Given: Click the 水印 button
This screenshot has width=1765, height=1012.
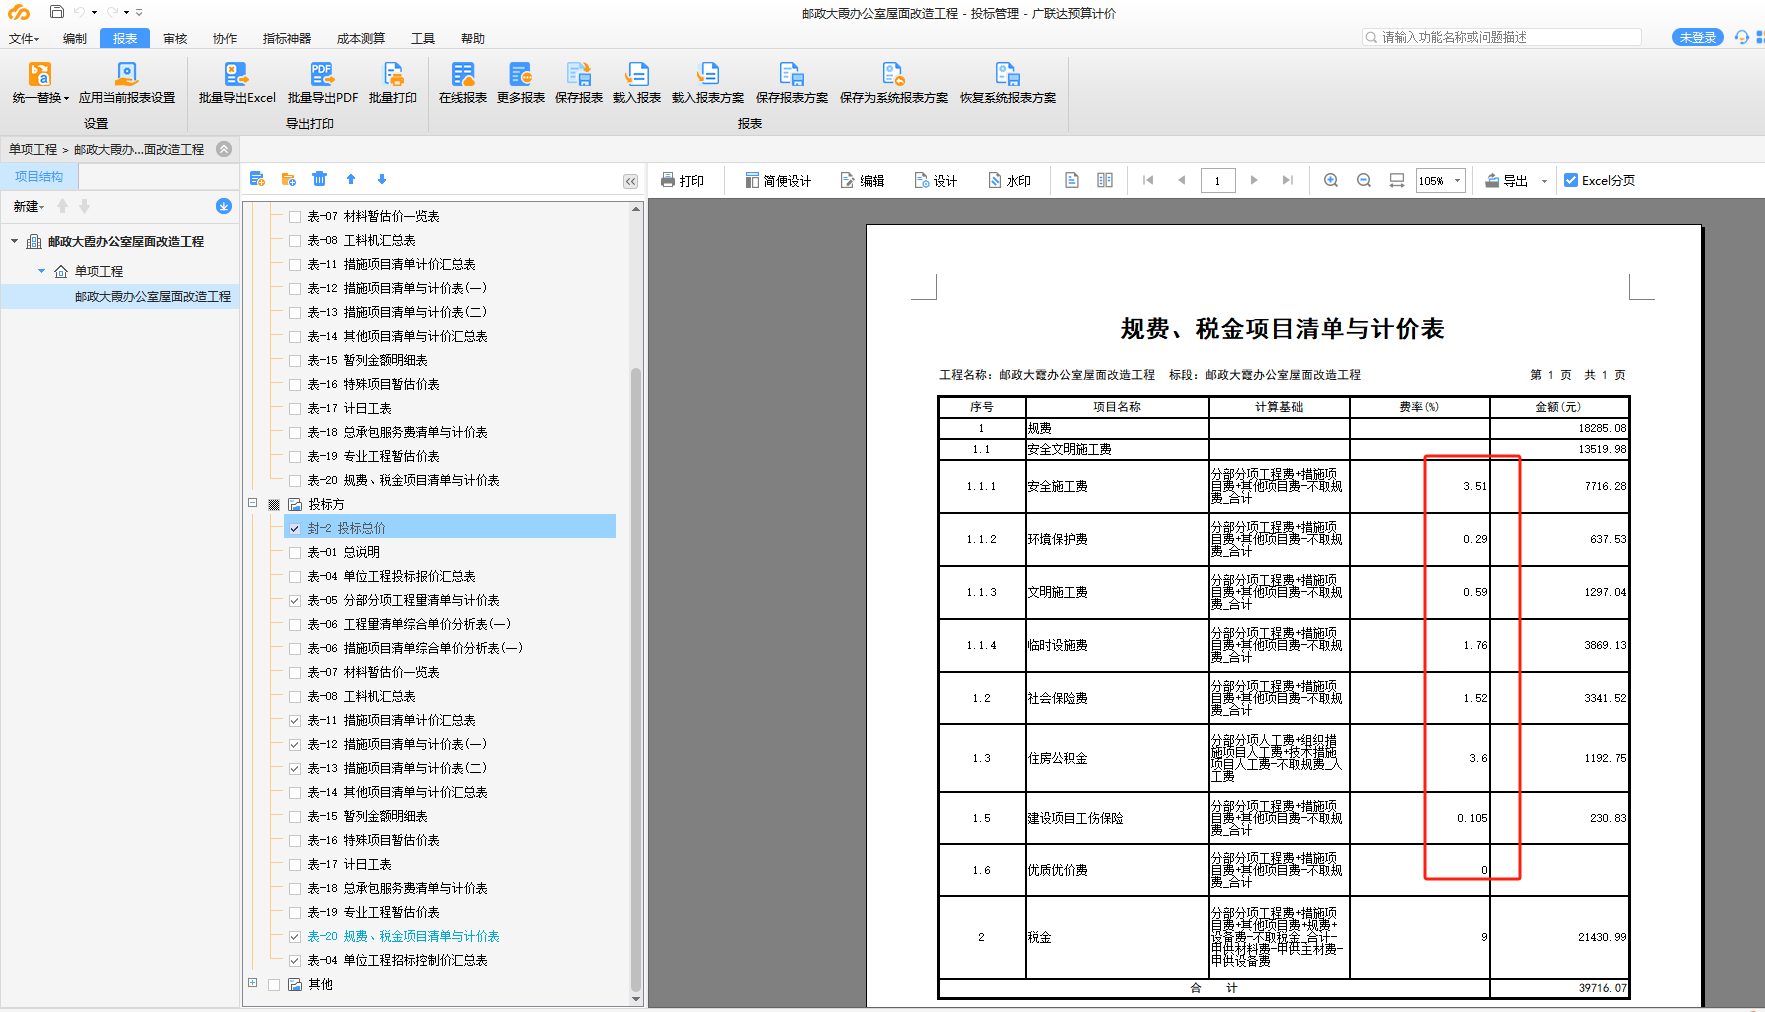Looking at the screenshot, I should pyautogui.click(x=1009, y=180).
